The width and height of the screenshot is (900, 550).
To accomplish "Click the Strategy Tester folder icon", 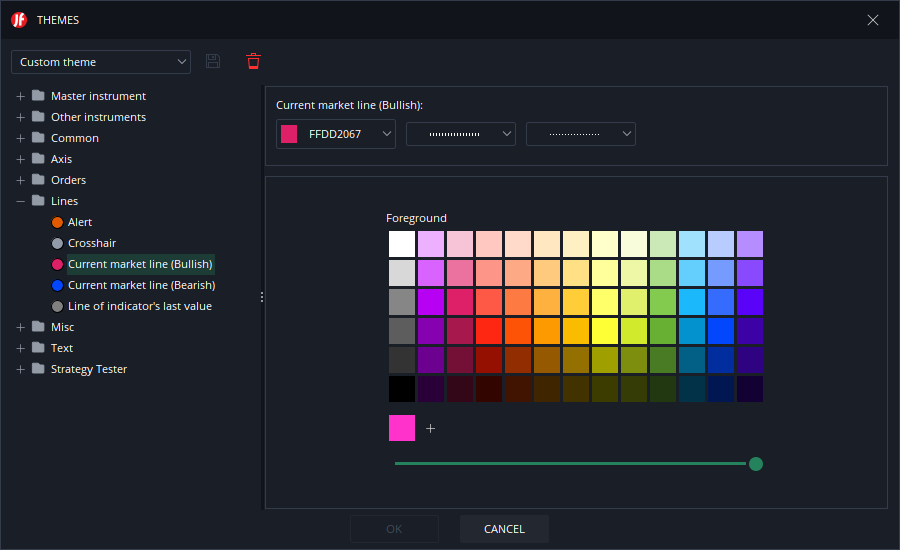I will tap(38, 368).
